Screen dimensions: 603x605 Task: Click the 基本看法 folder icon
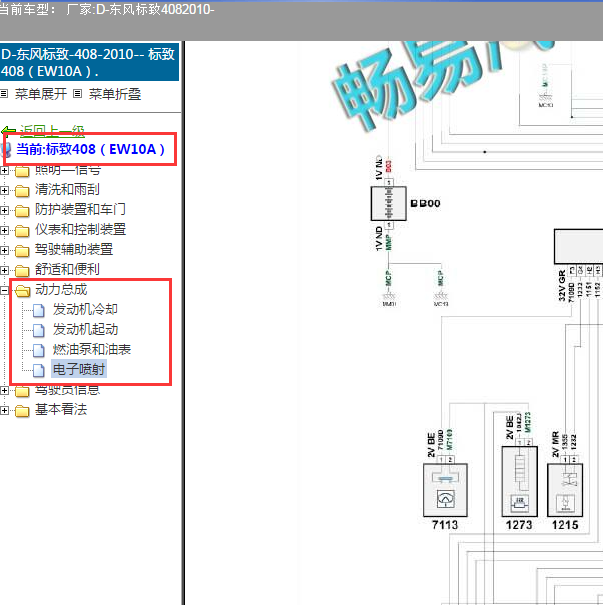tap(22, 411)
